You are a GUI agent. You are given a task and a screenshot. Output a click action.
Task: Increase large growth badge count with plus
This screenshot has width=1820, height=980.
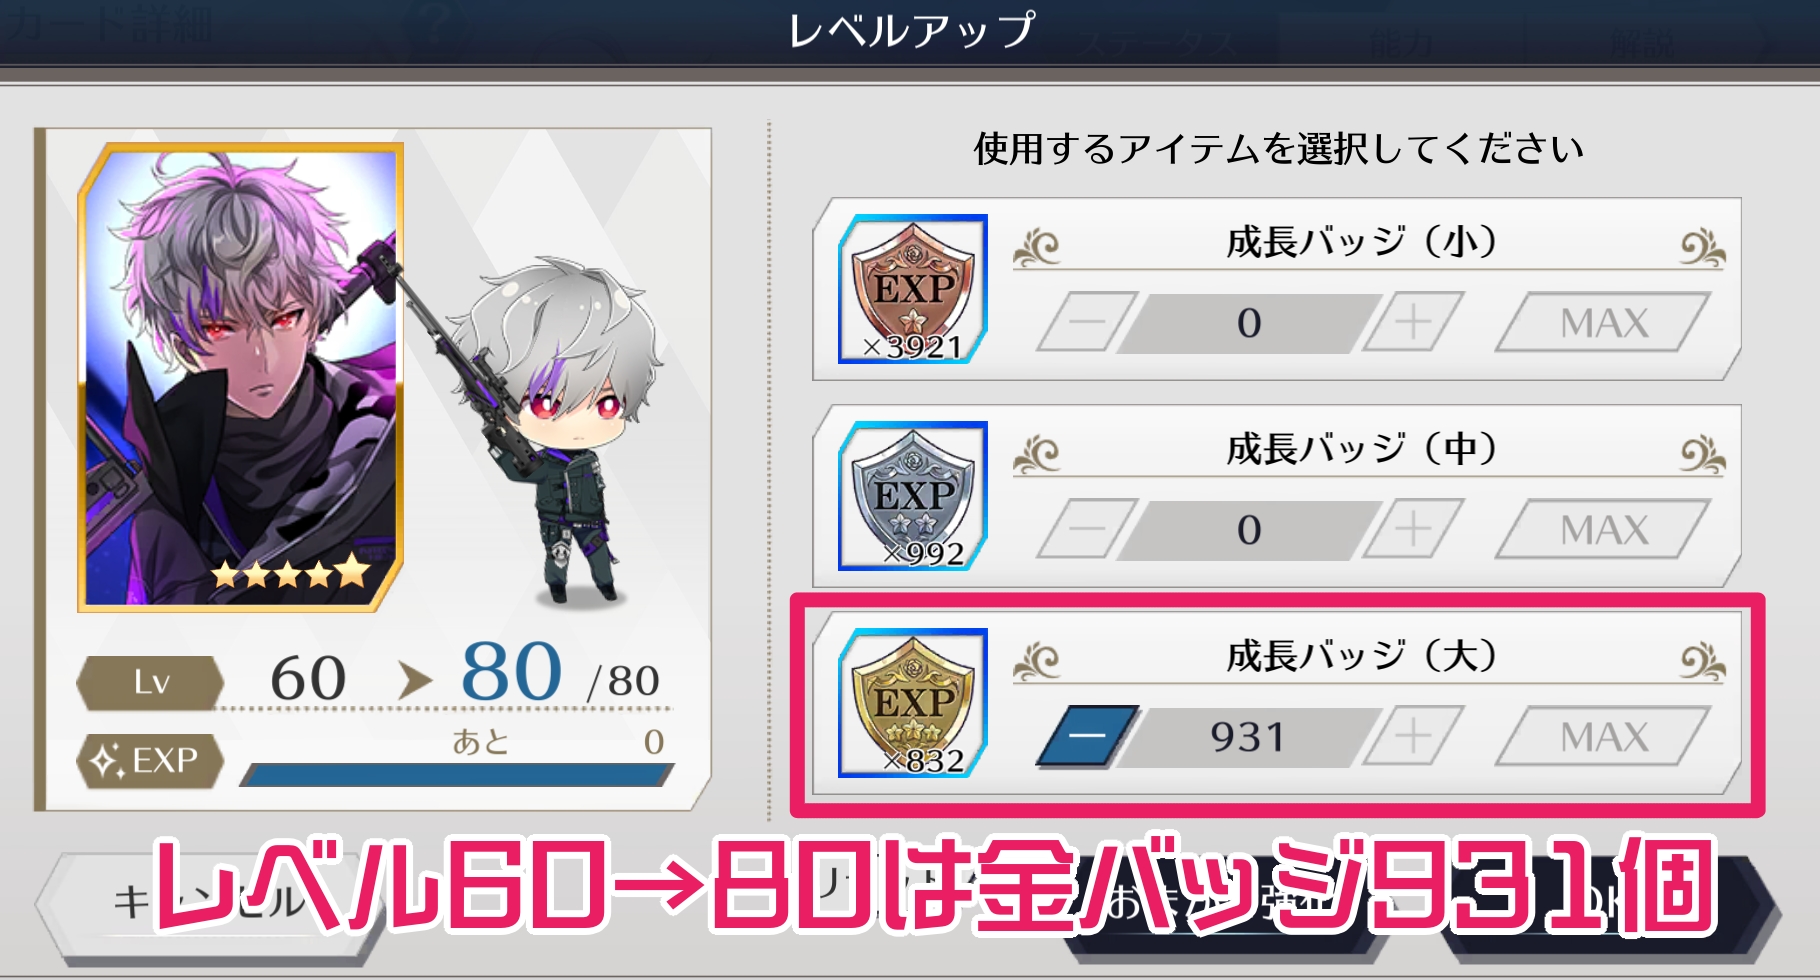(1413, 736)
